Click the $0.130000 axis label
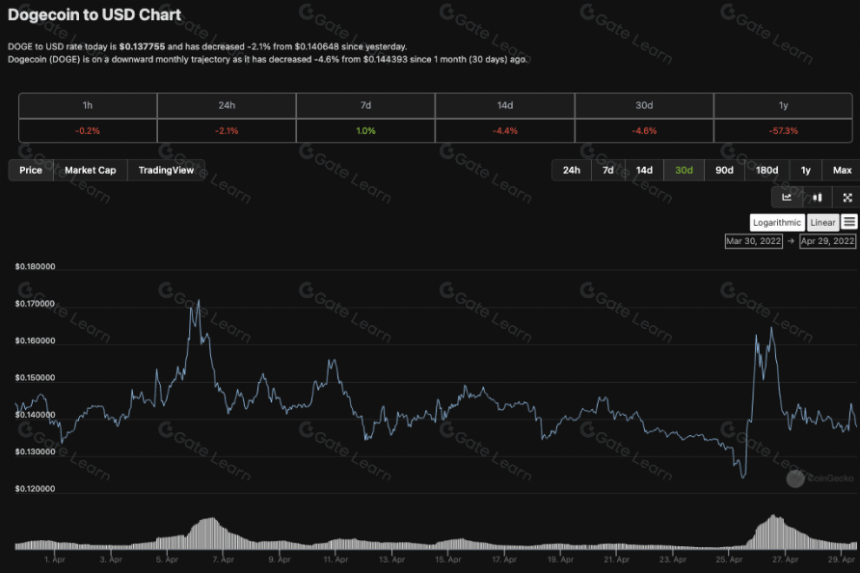Image resolution: width=860 pixels, height=573 pixels. pos(35,452)
